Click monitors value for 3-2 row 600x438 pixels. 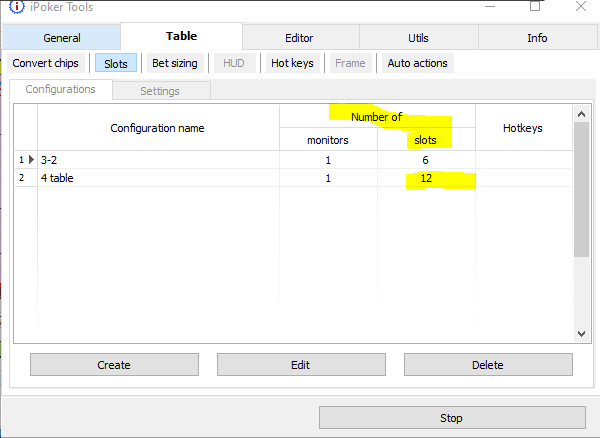(328, 160)
